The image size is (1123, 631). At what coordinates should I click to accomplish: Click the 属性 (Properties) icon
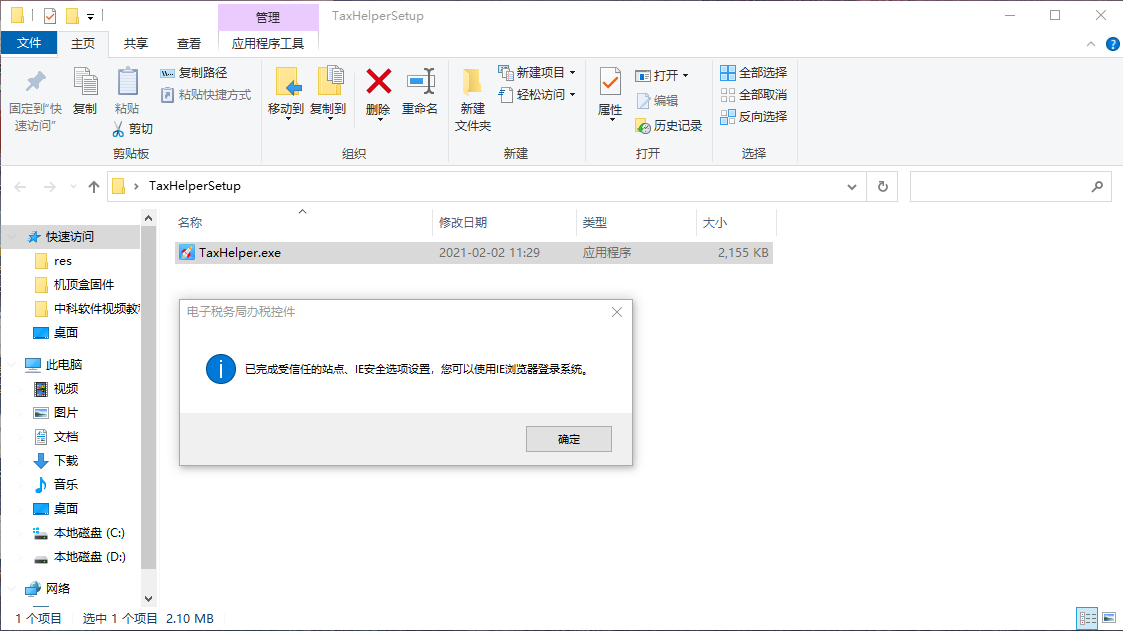coord(610,83)
